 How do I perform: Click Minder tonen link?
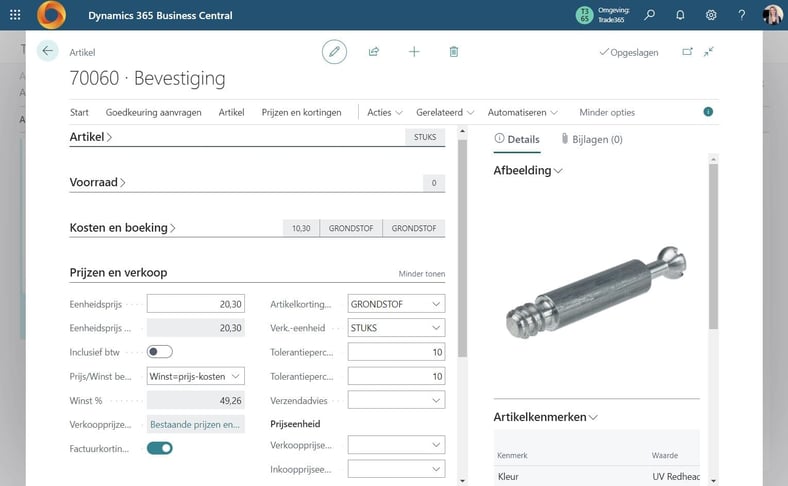click(422, 273)
